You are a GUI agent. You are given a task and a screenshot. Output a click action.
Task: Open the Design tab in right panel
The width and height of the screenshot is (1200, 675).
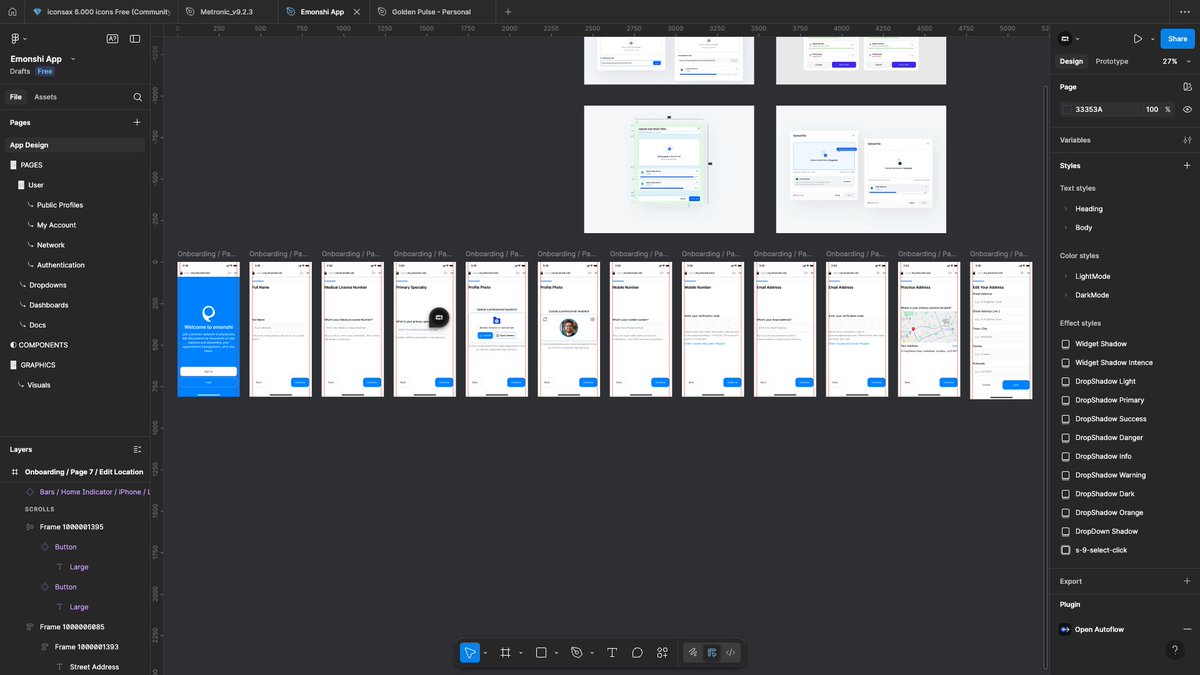[x=1071, y=61]
